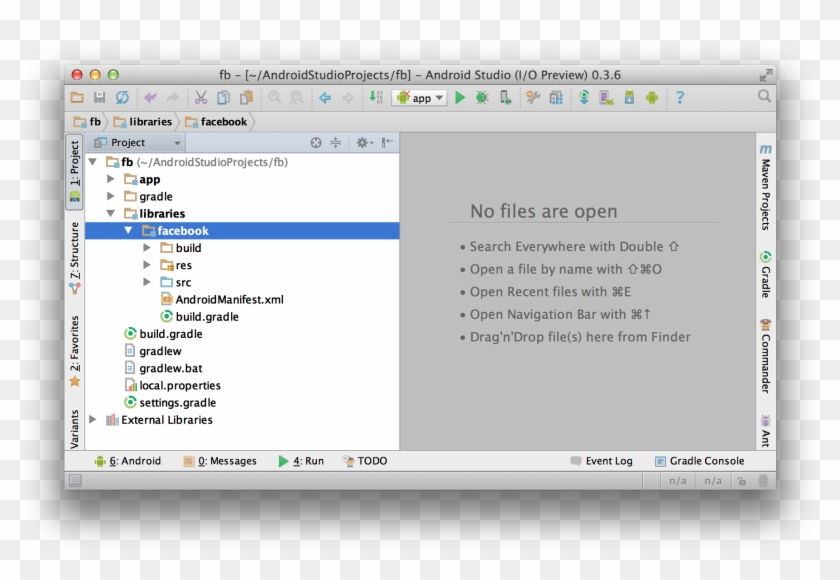The width and height of the screenshot is (840, 580).
Task: Click the Copy icon in toolbar
Action: point(223,97)
